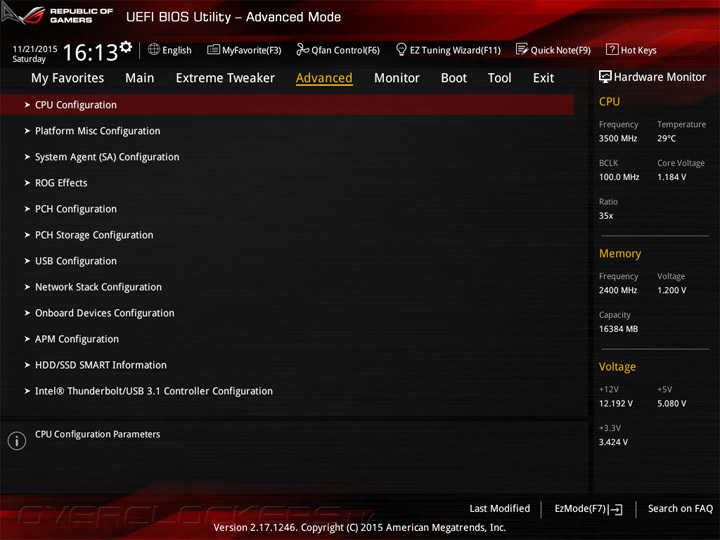Click the EZ Tuning Wizard bulb icon
This screenshot has width=720, height=540.
tap(401, 49)
